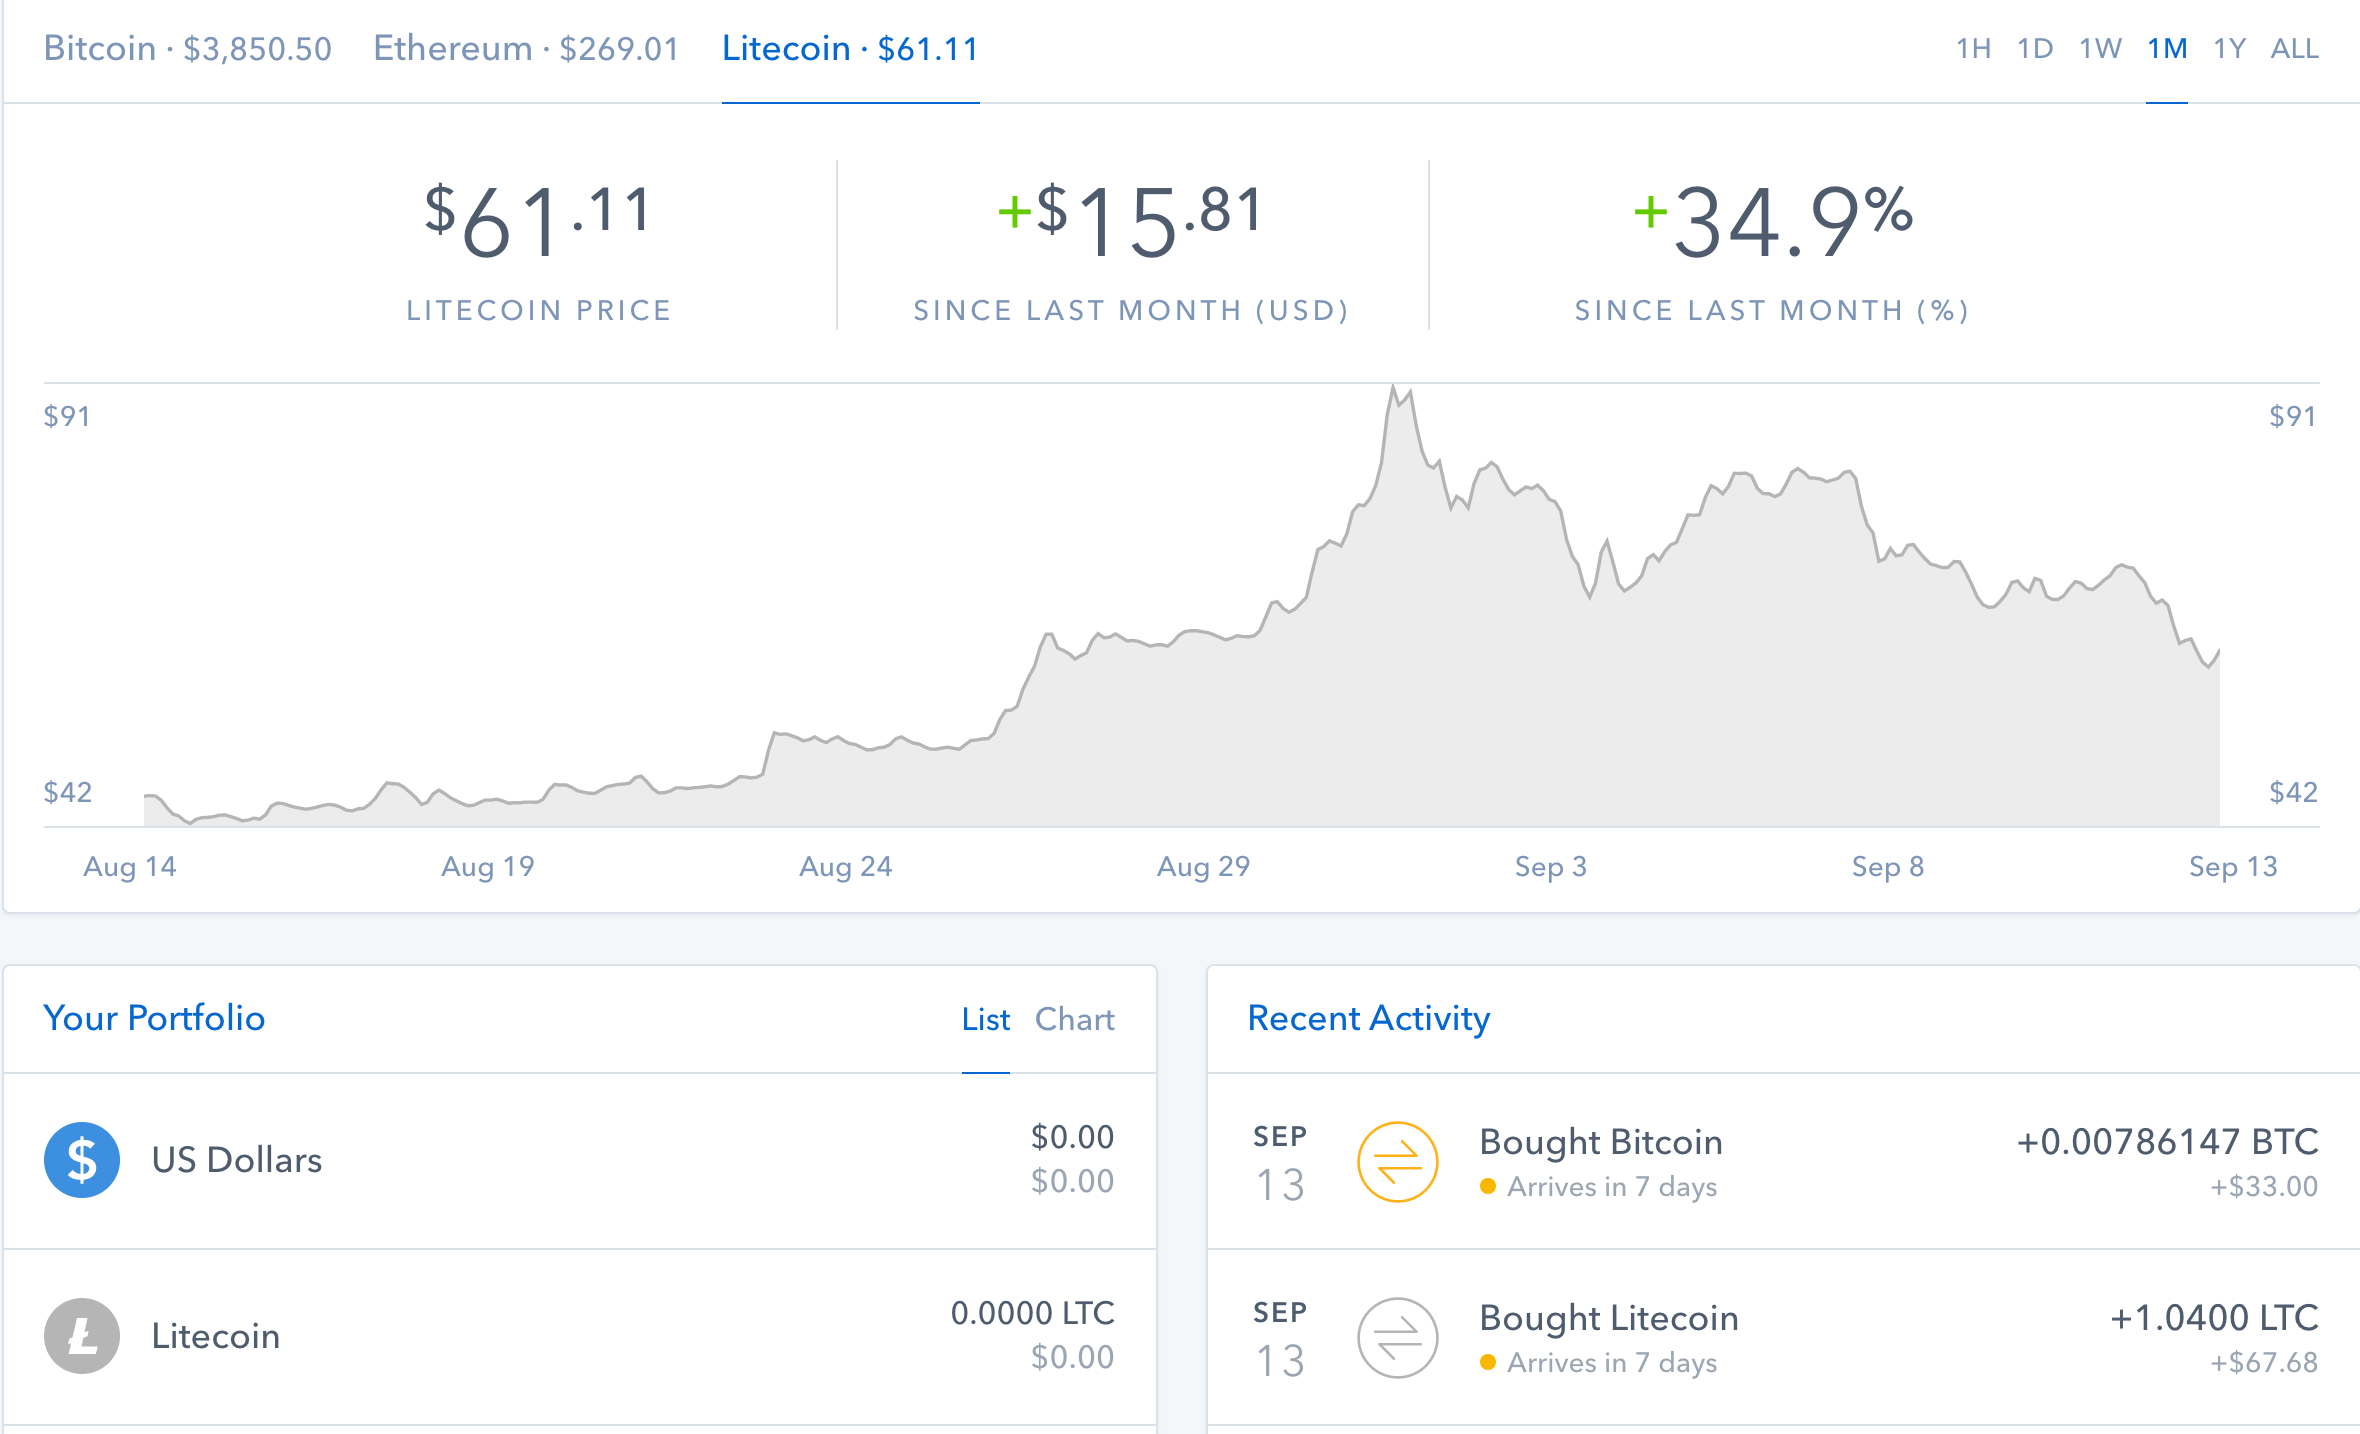Click the 0.0000 LTC balance
Image resolution: width=2360 pixels, height=1434 pixels.
[1033, 1313]
